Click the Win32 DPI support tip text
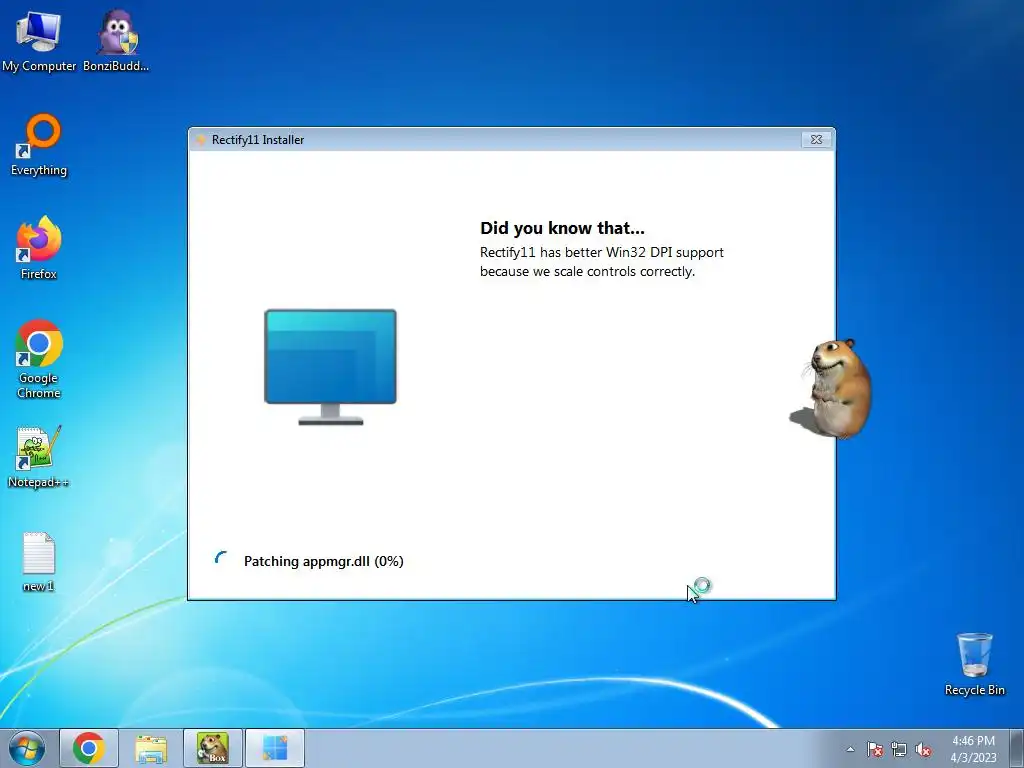Viewport: 1024px width, 768px height. click(602, 262)
